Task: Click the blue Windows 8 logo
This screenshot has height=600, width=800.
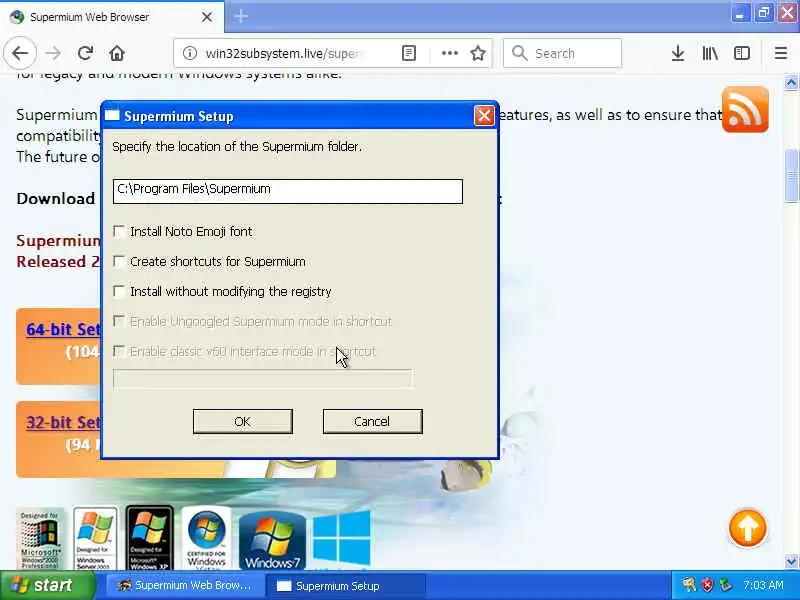Action: coord(342,538)
